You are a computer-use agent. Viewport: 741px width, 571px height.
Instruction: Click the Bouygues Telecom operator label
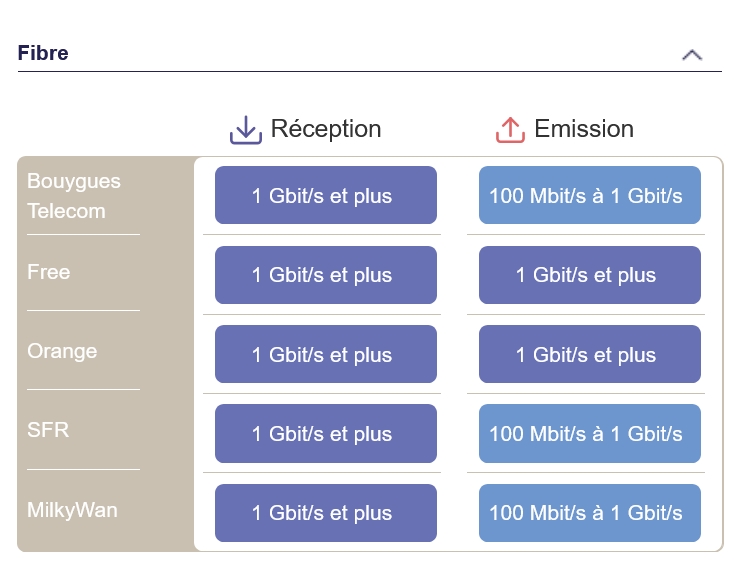coord(74,196)
